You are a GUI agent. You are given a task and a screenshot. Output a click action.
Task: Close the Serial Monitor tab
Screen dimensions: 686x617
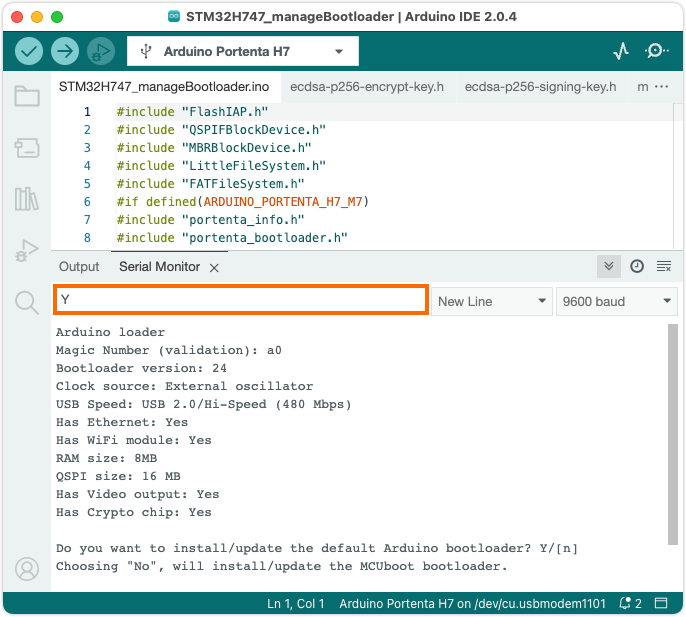[214, 268]
